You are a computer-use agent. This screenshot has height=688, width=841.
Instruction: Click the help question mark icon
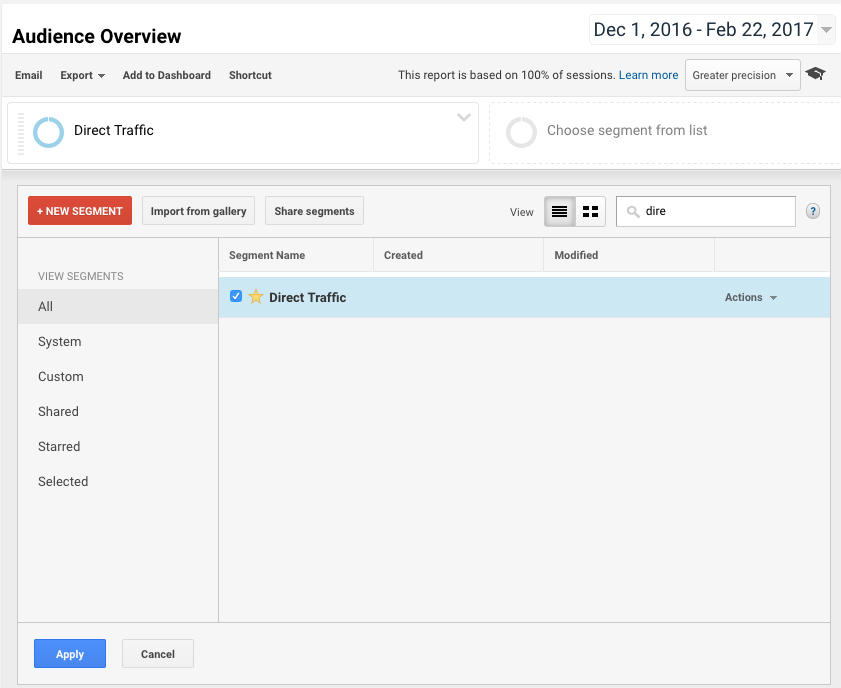pyautogui.click(x=813, y=211)
